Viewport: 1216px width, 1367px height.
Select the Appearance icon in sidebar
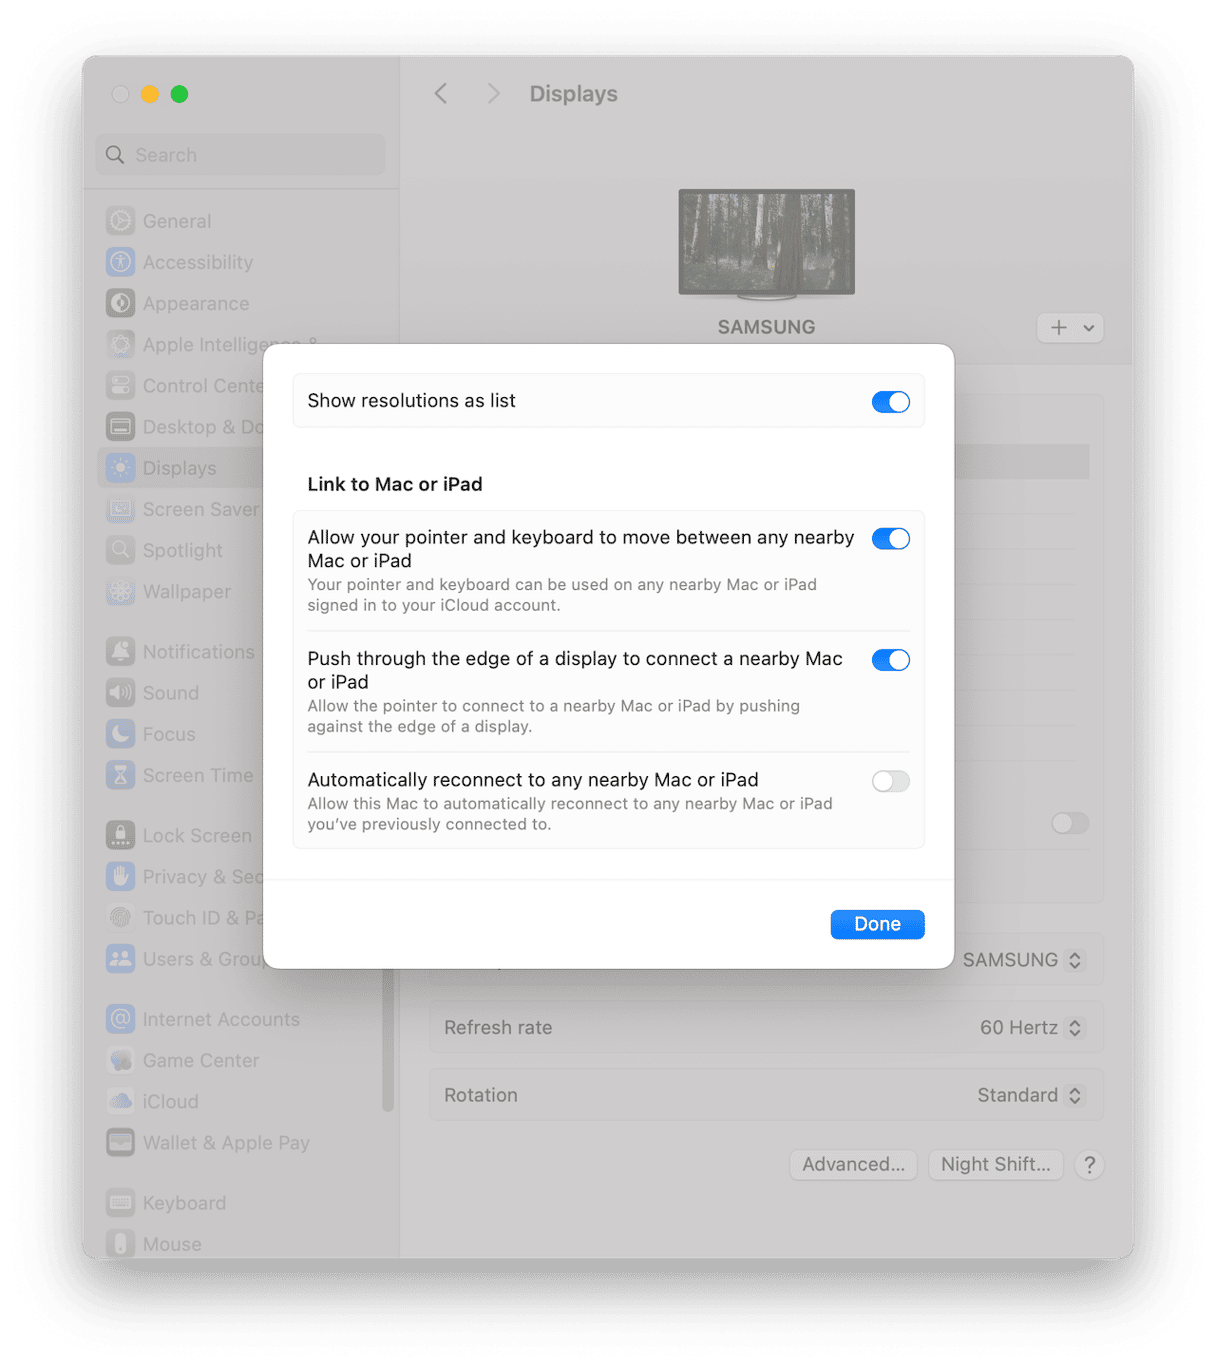pyautogui.click(x=121, y=303)
